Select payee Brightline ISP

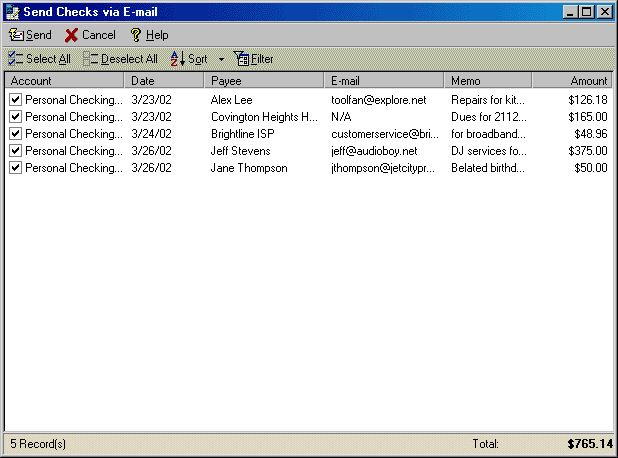click(x=242, y=134)
